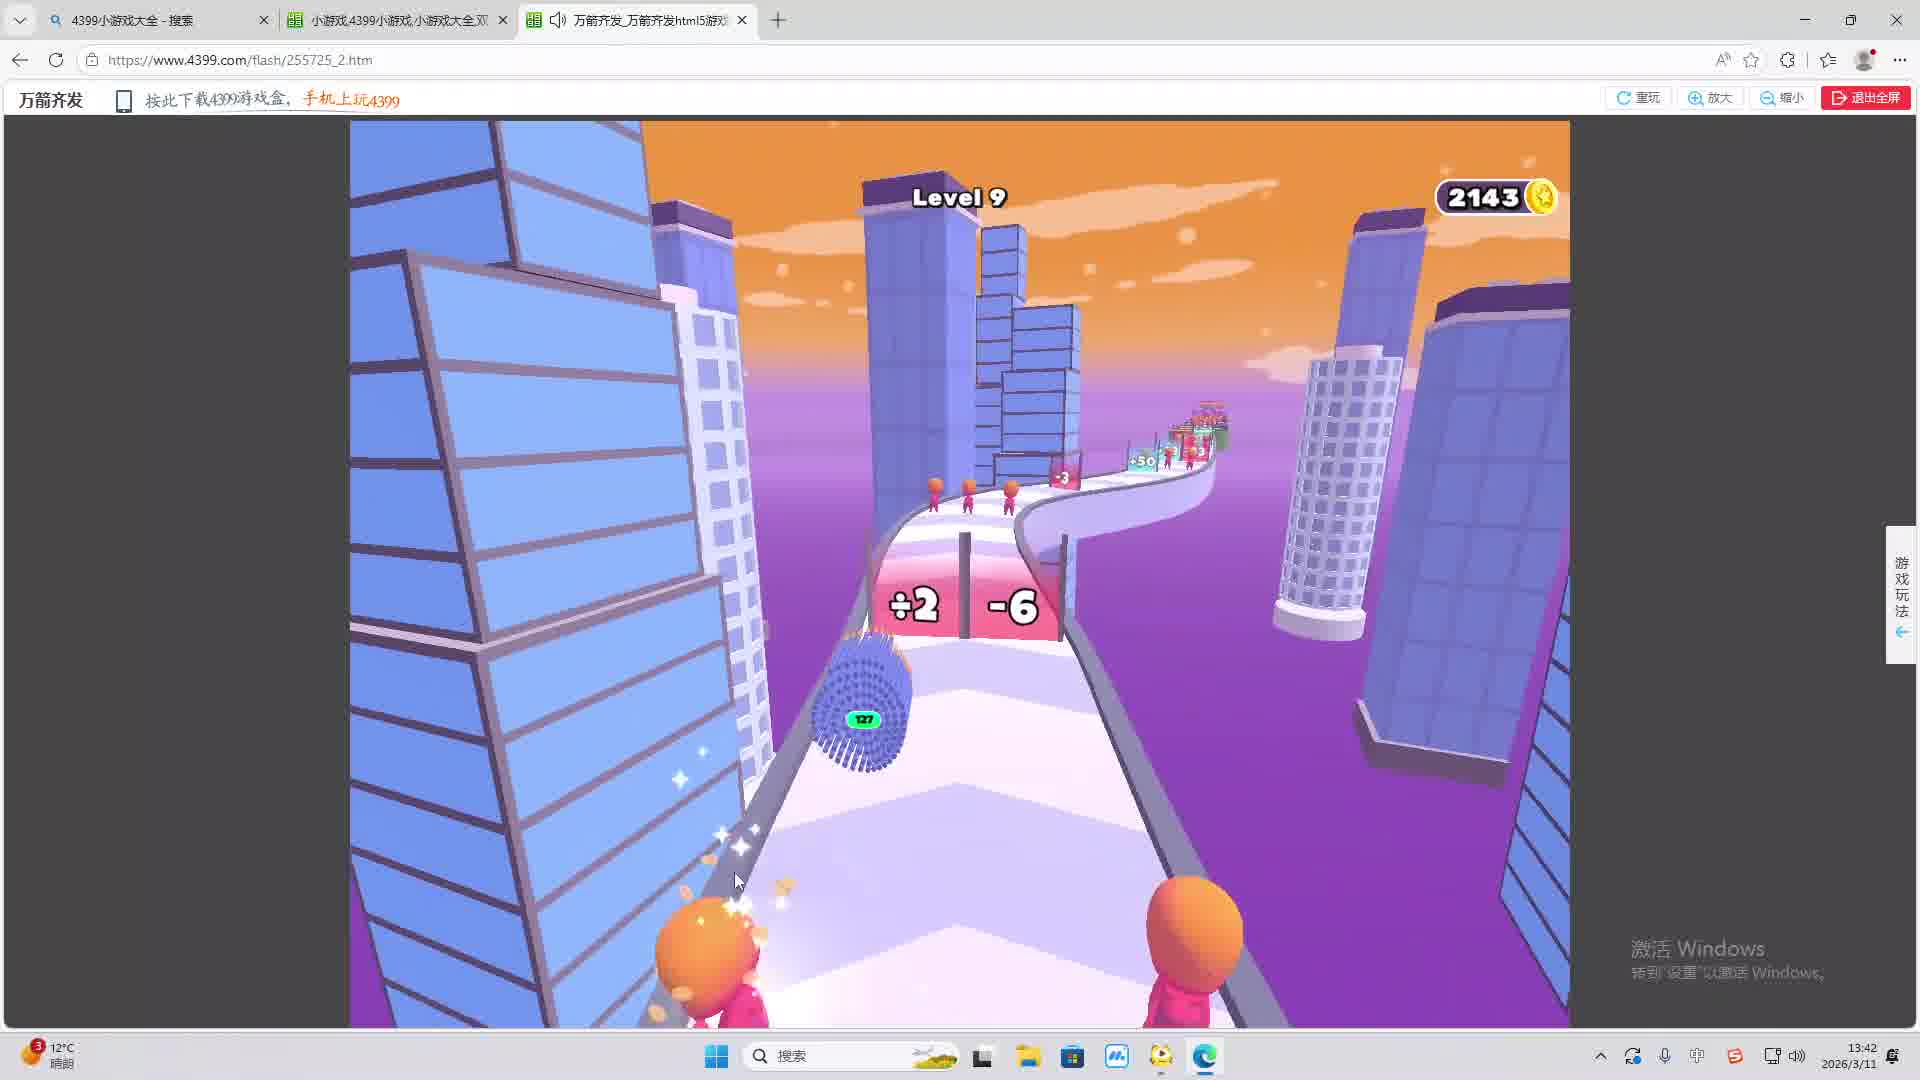The image size is (1920, 1080).
Task: Choose the ÷2 gate in game
Action: (914, 605)
